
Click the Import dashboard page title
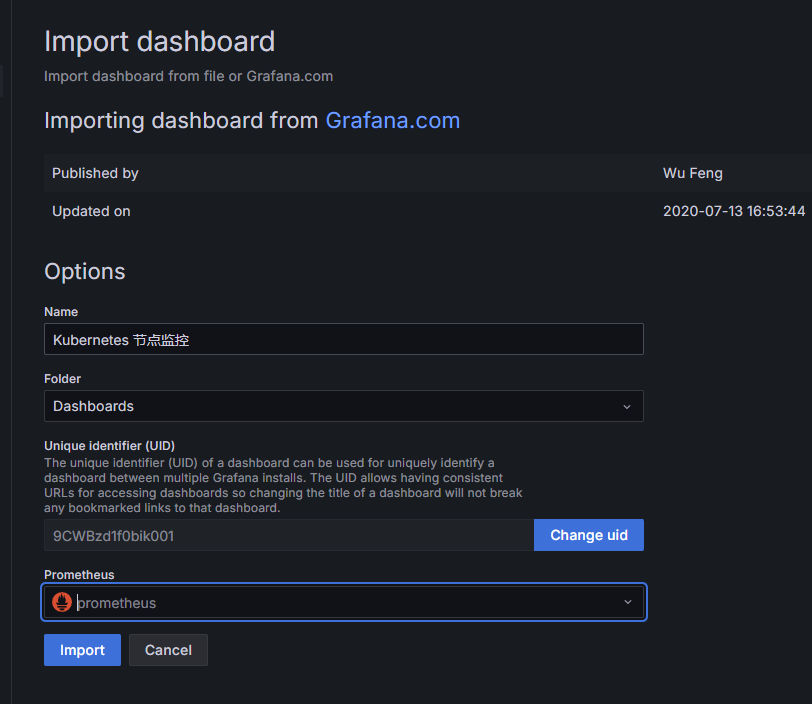pyautogui.click(x=159, y=42)
